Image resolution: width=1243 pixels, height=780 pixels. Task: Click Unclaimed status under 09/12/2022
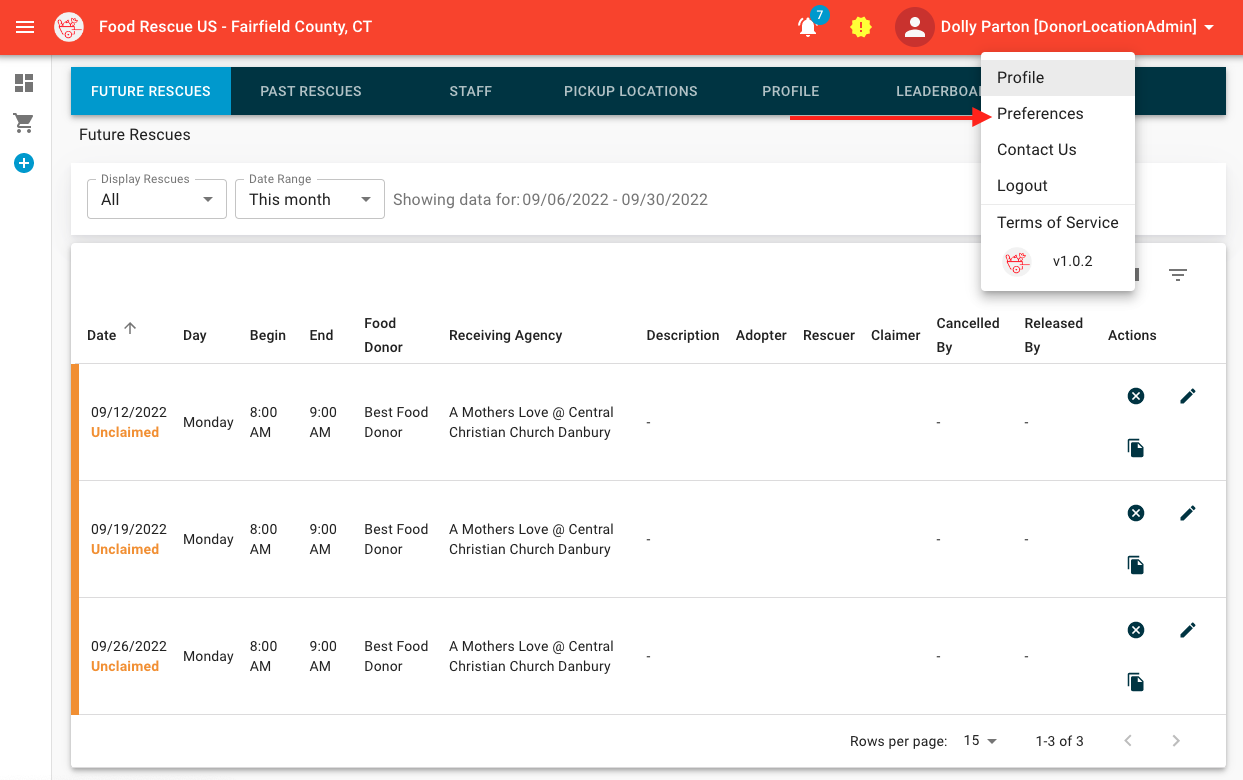point(125,433)
